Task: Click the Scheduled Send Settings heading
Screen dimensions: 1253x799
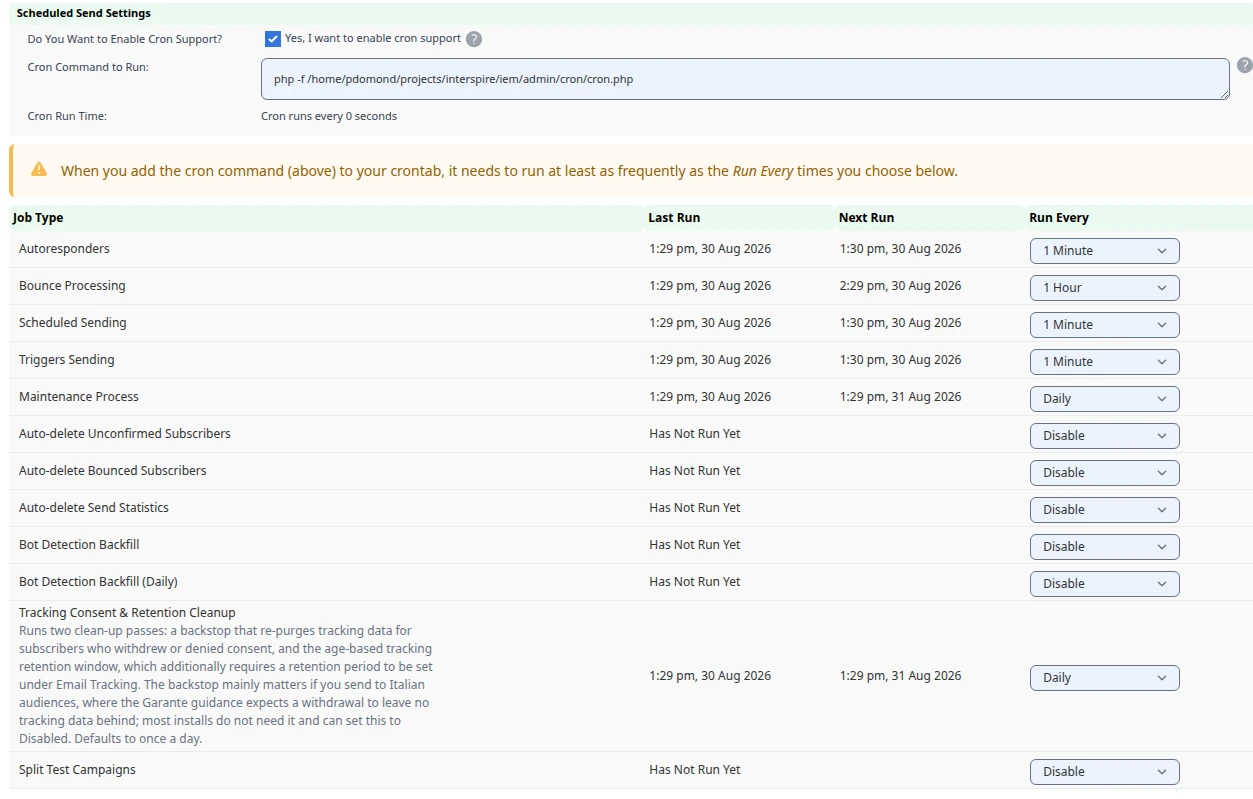Action: pyautogui.click(x=84, y=14)
